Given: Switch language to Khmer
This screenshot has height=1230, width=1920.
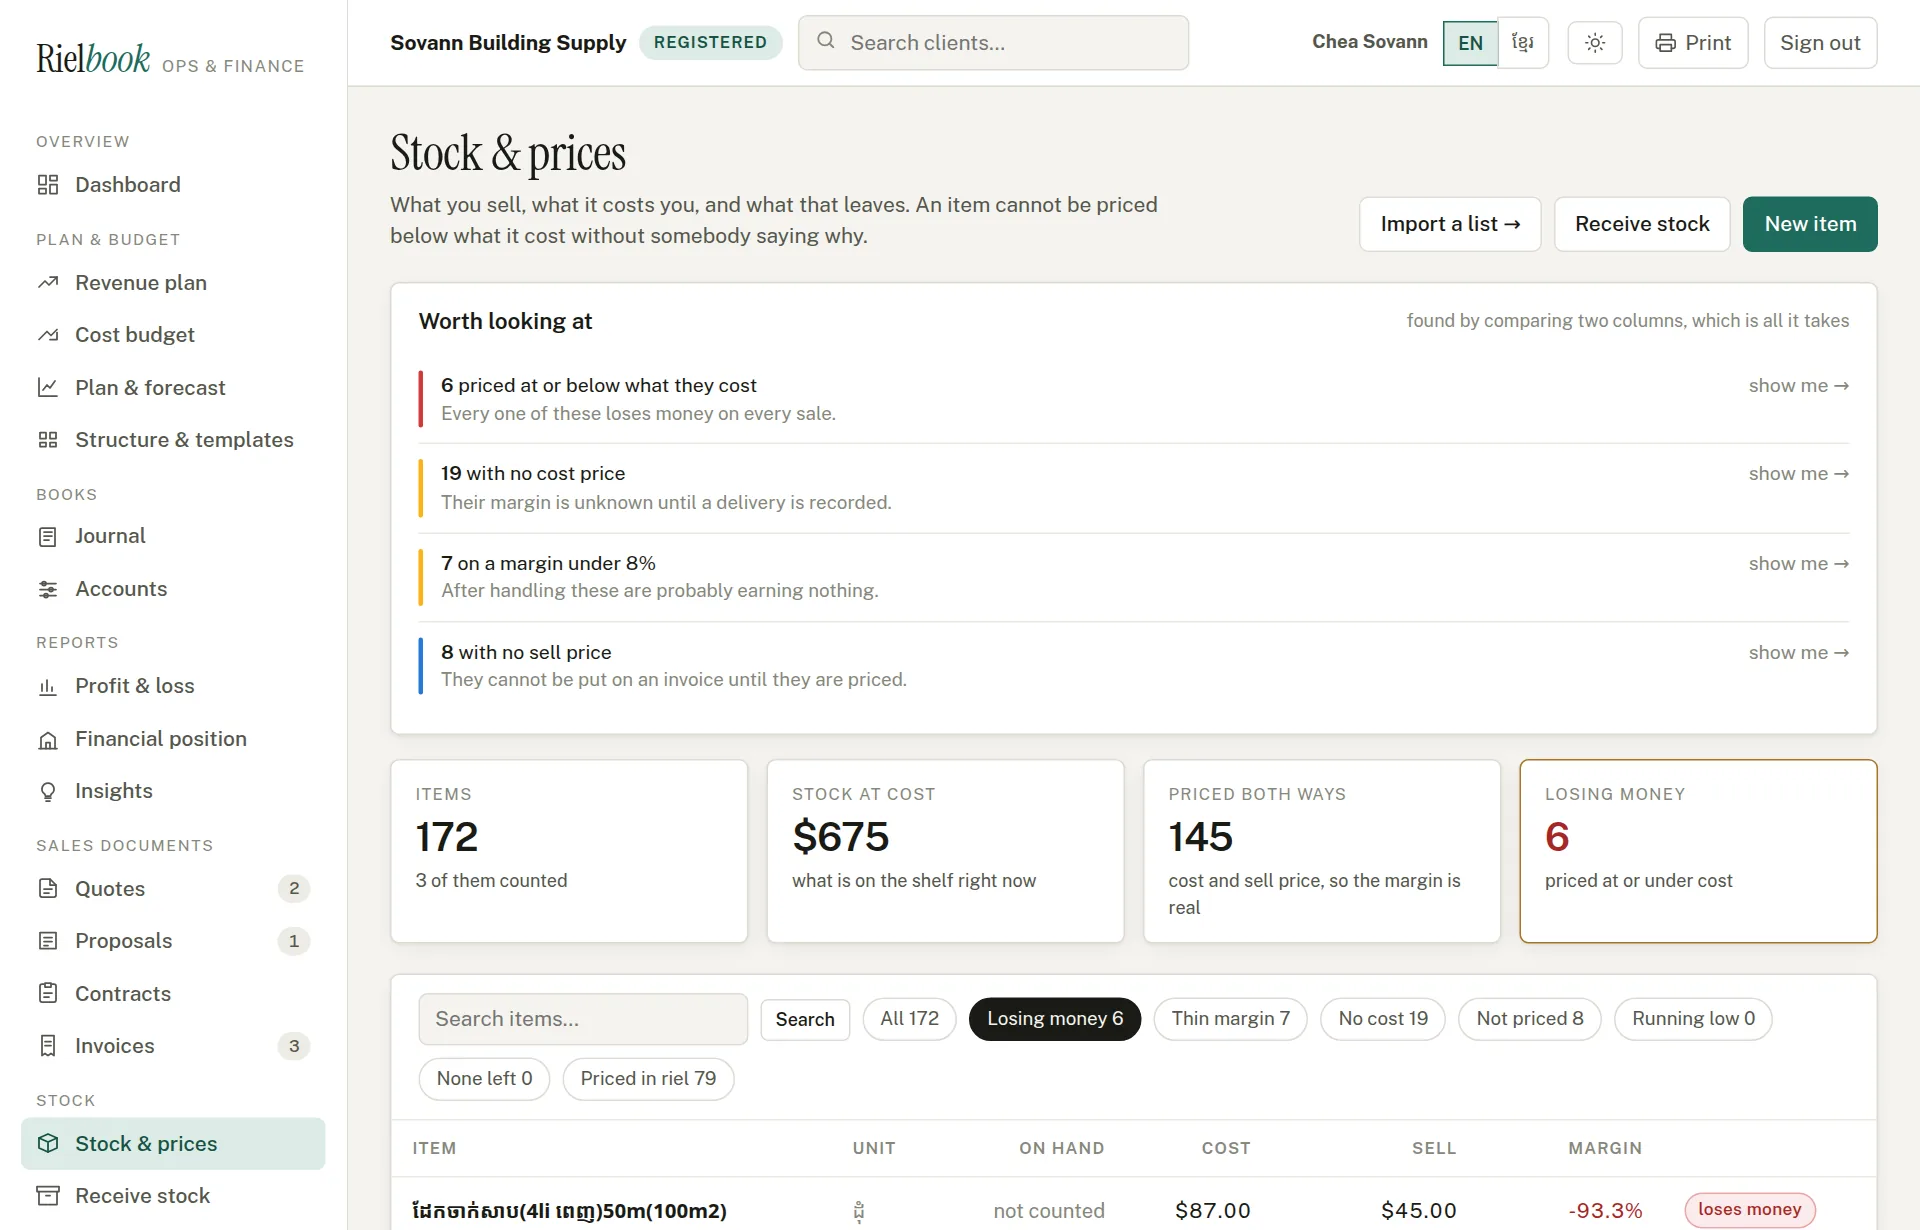Looking at the screenshot, I should [1523, 43].
